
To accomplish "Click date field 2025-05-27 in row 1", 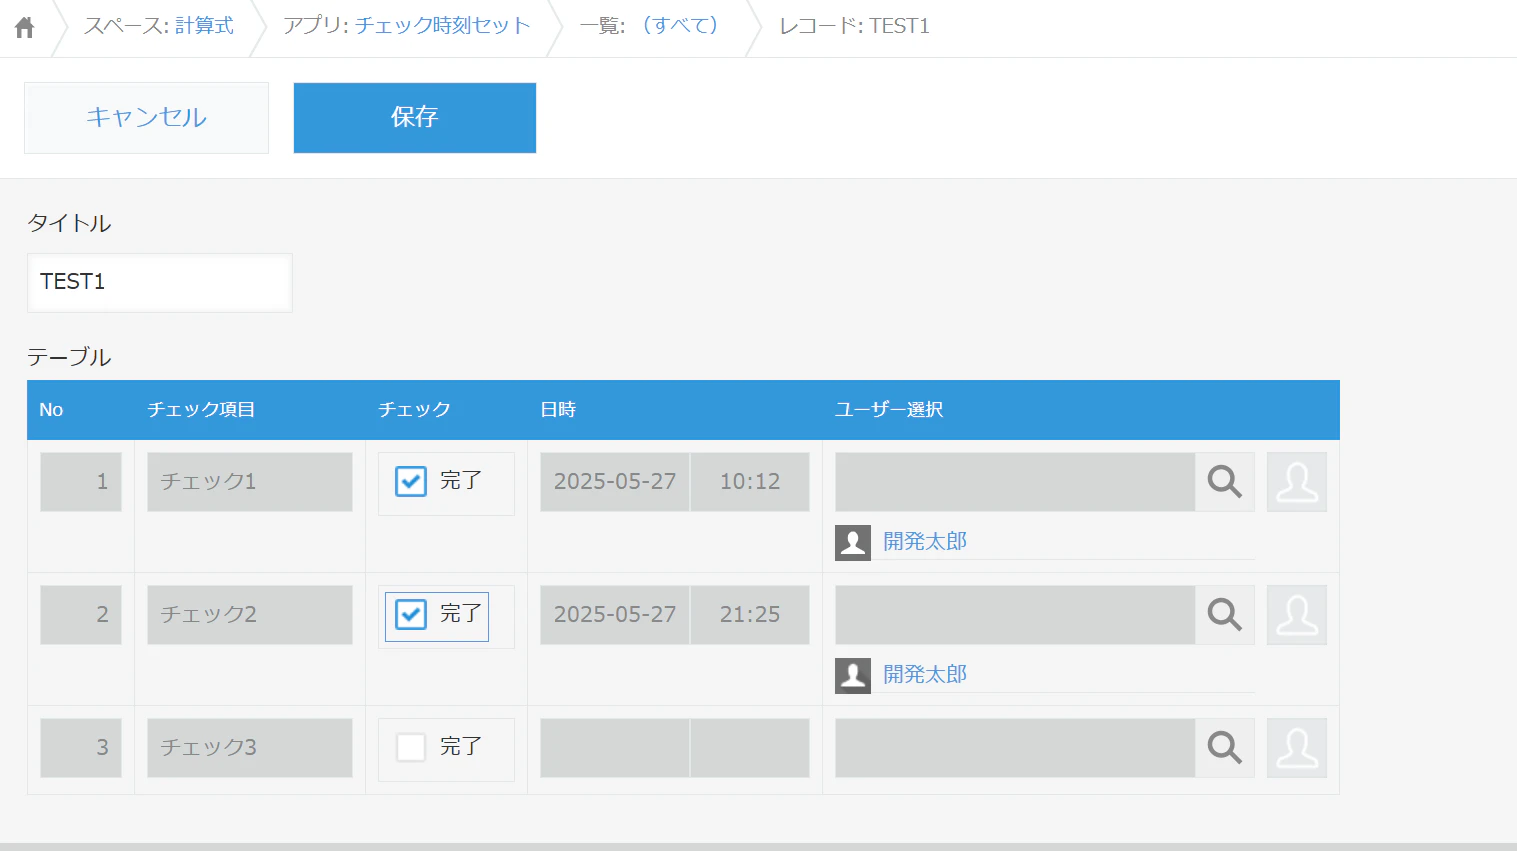I will (x=615, y=482).
